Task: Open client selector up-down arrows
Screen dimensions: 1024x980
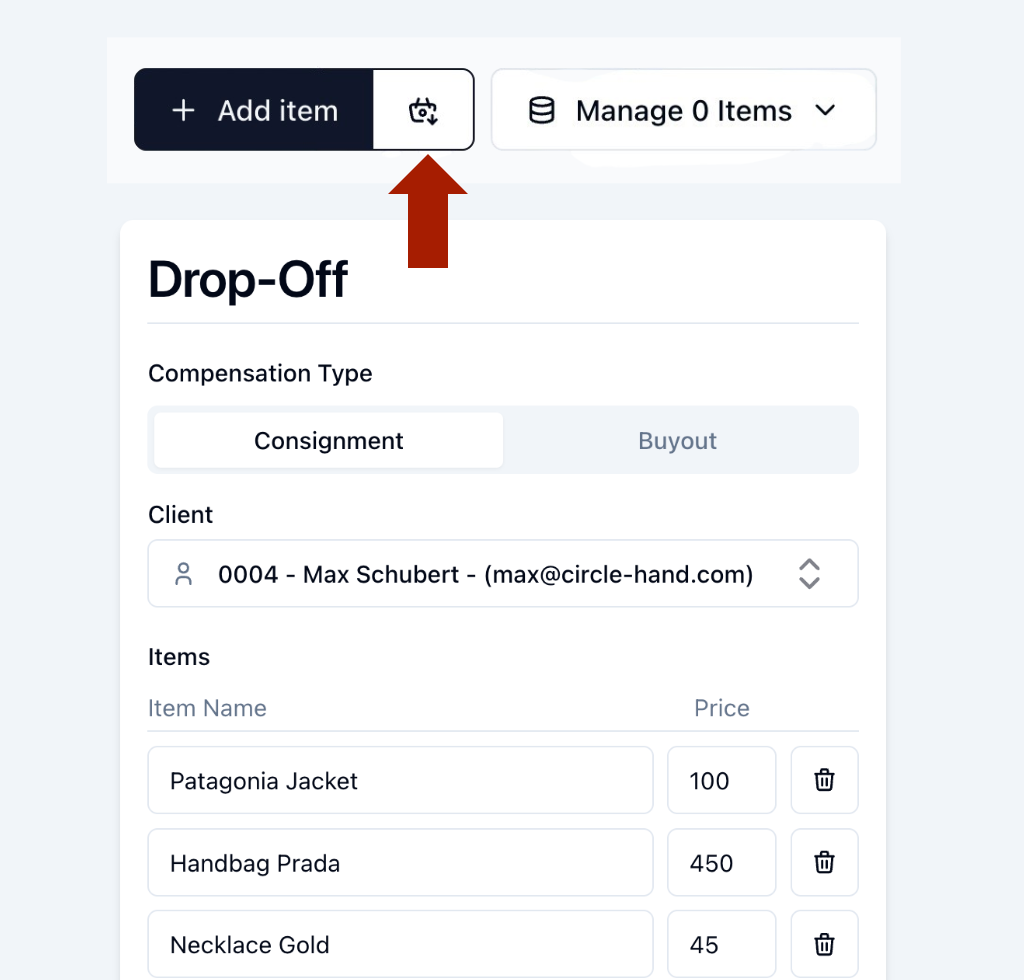Action: [x=809, y=574]
